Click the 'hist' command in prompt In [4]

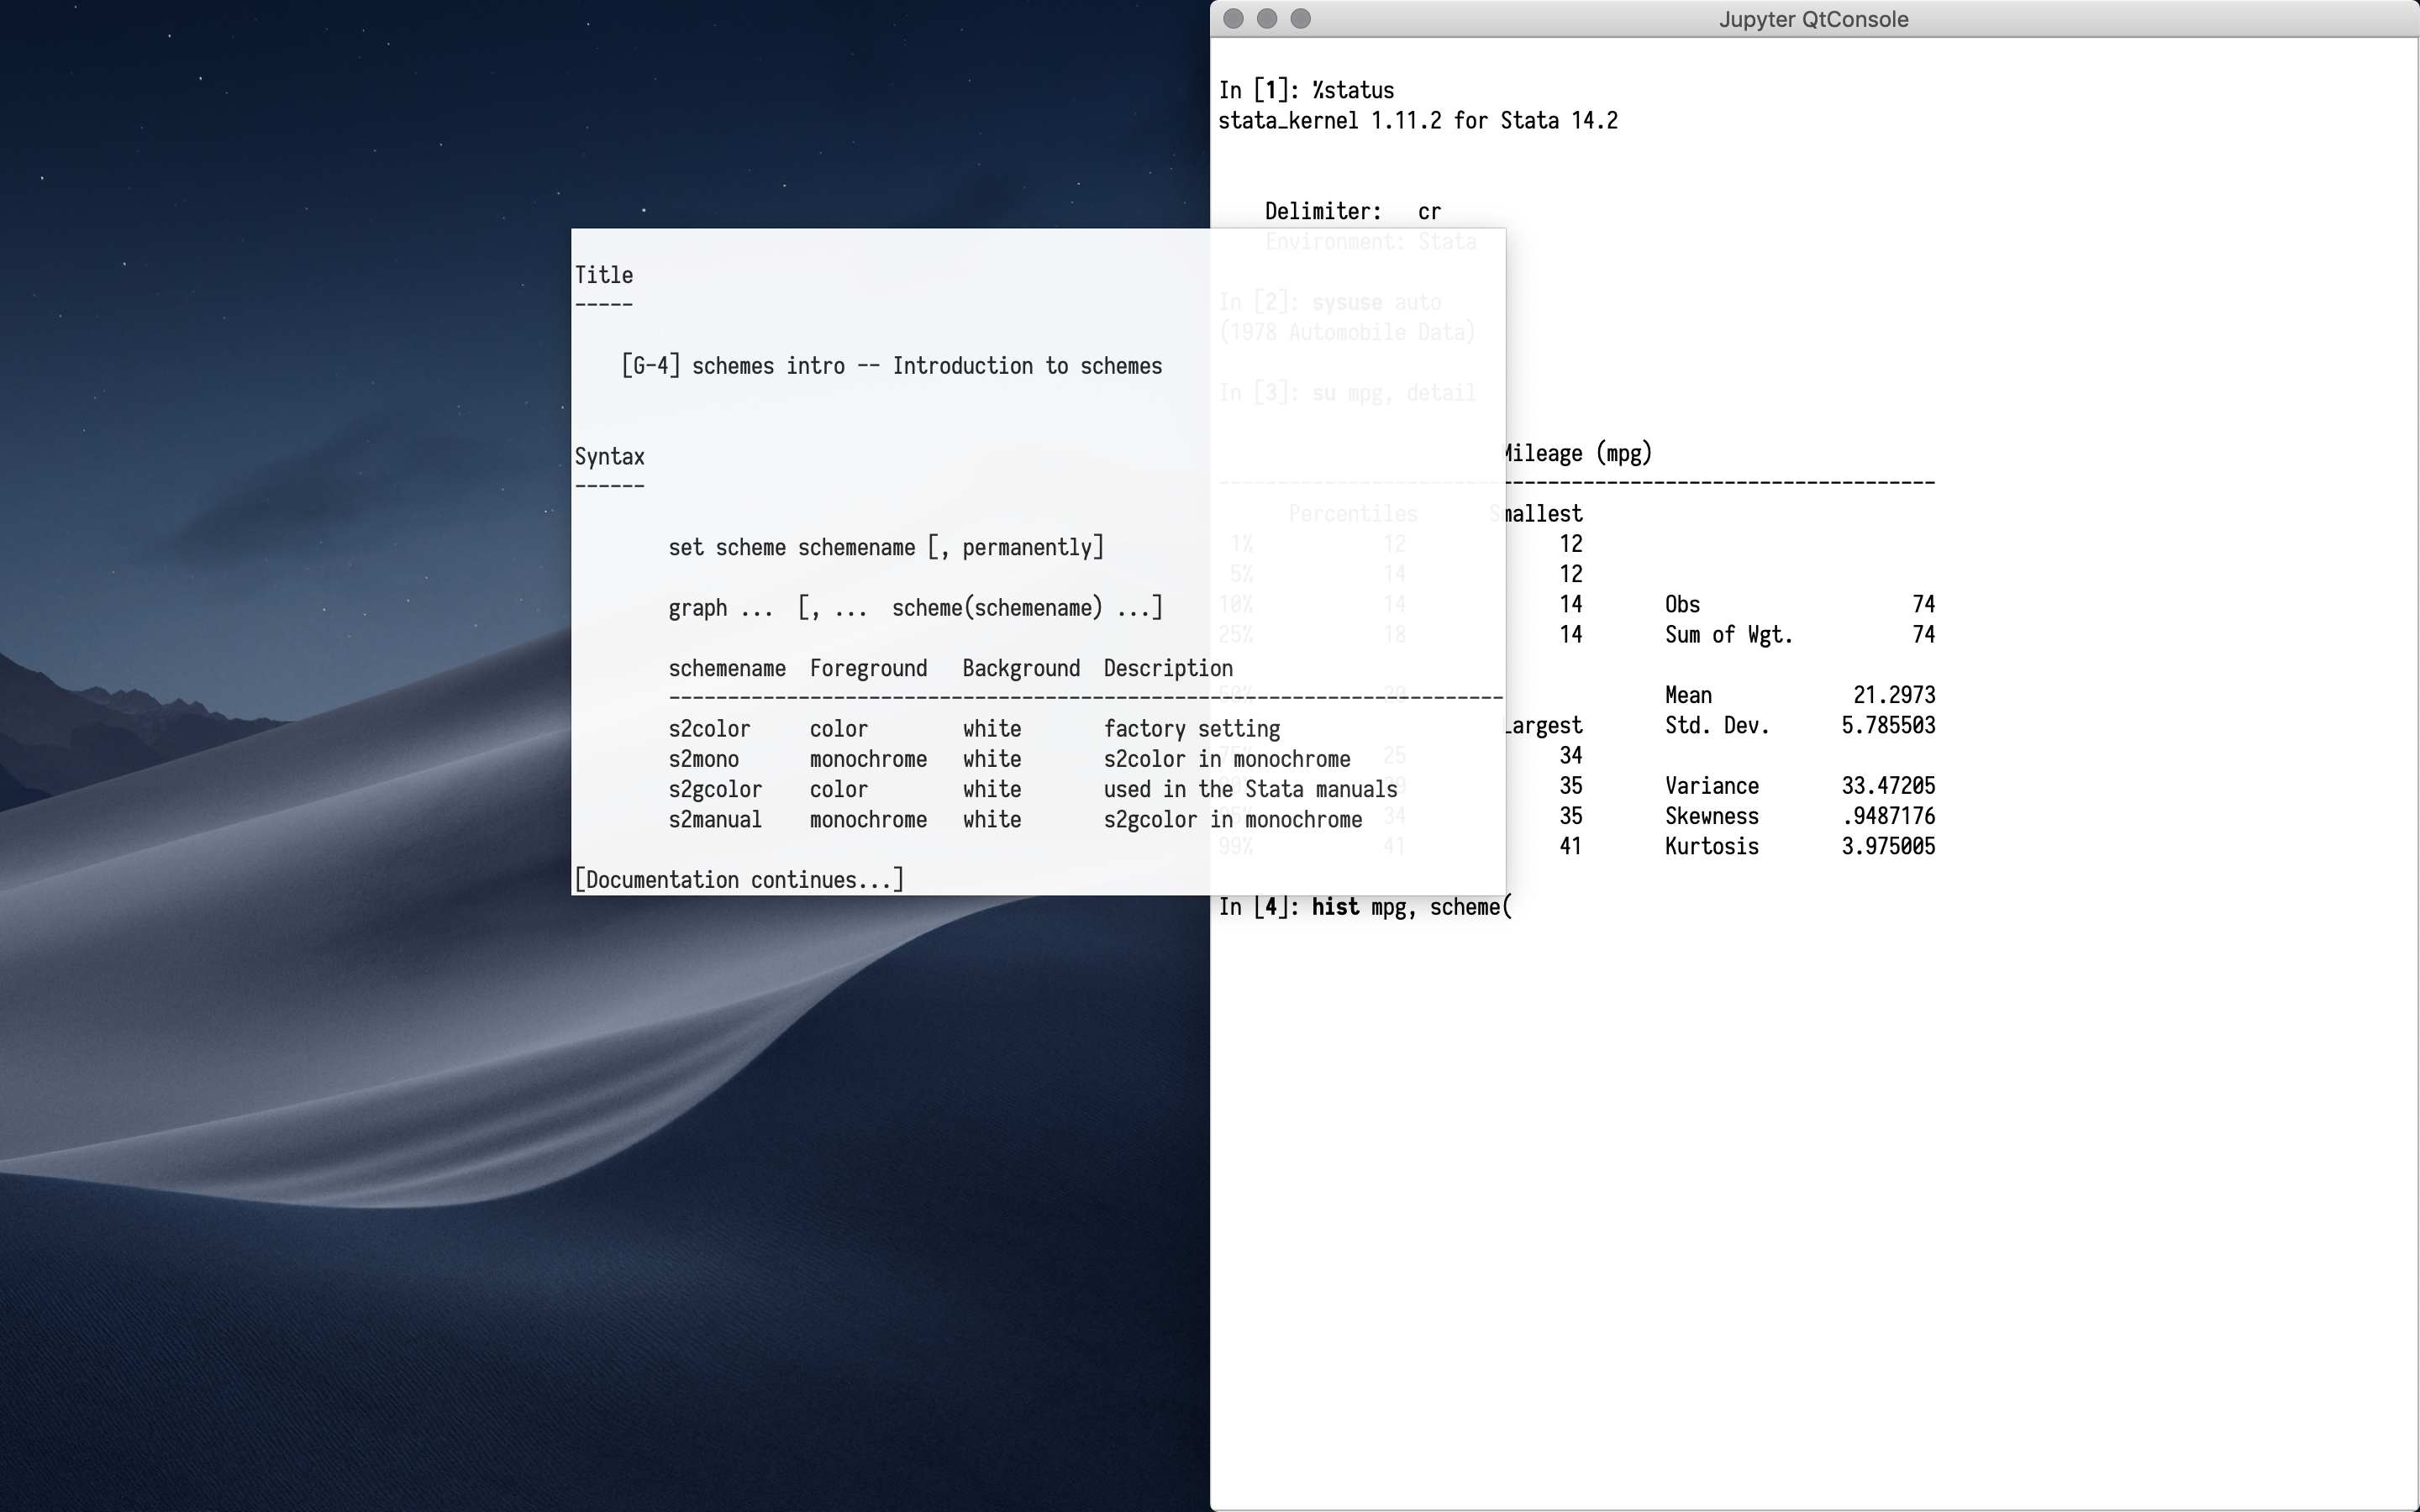1335,907
